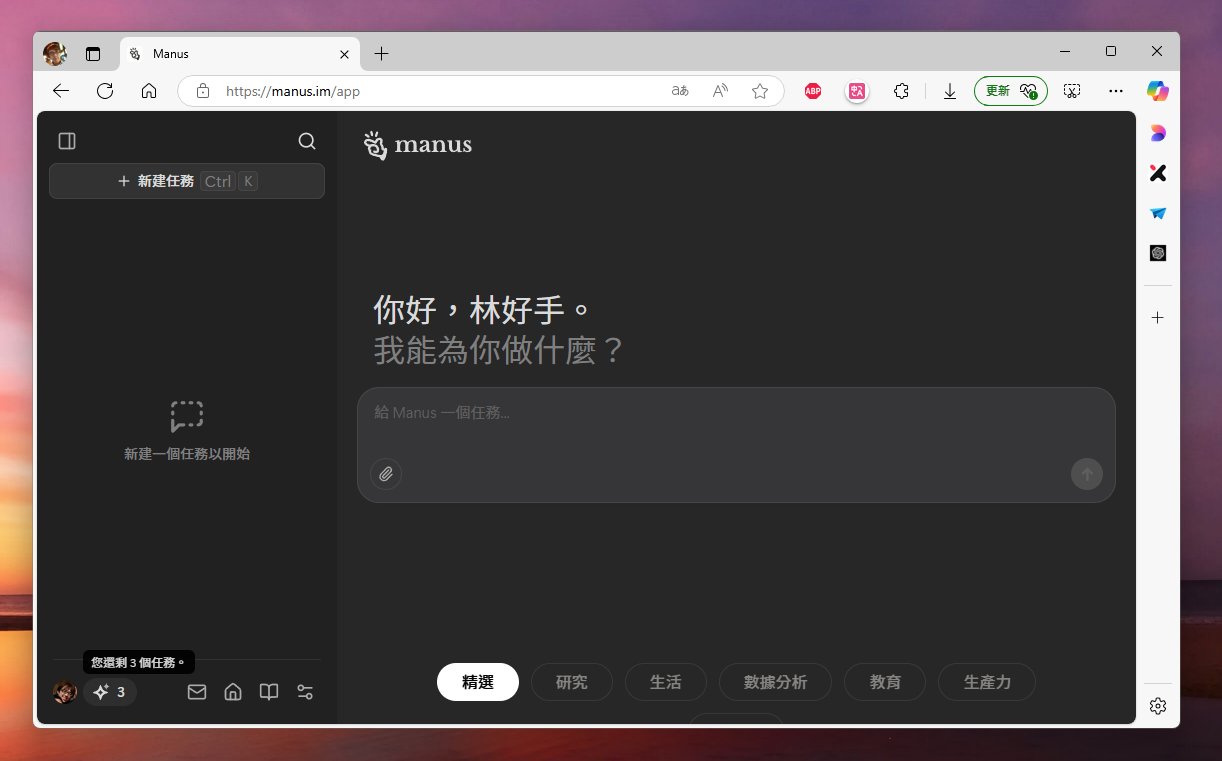The width and height of the screenshot is (1222, 761).
Task: Open the book knowledge icon in sidebar
Action: (x=269, y=692)
